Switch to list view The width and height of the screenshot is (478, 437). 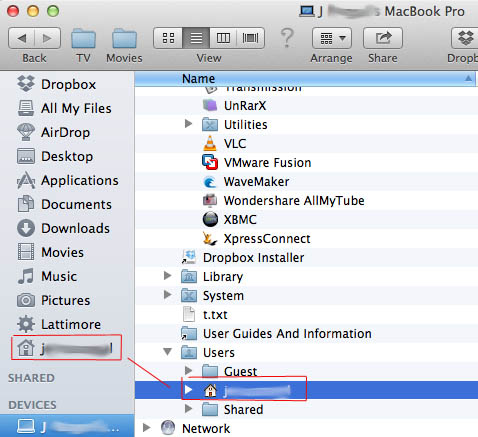click(196, 38)
